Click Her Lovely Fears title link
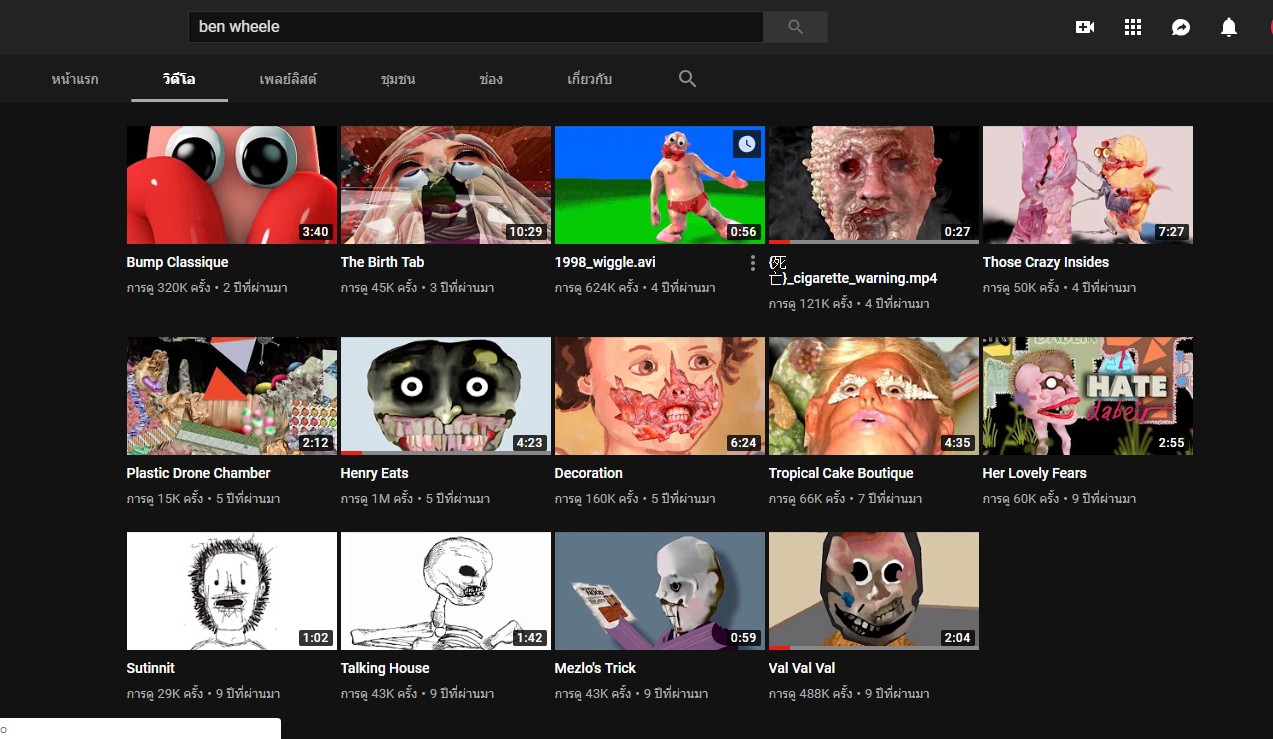Viewport: 1273px width, 739px height. coord(1034,473)
